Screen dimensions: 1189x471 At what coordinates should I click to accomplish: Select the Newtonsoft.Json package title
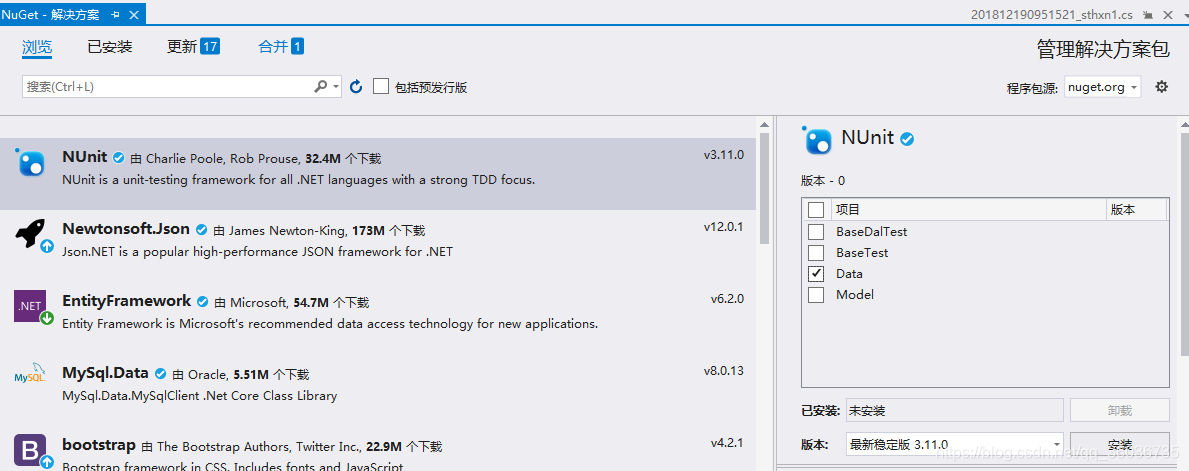point(126,229)
